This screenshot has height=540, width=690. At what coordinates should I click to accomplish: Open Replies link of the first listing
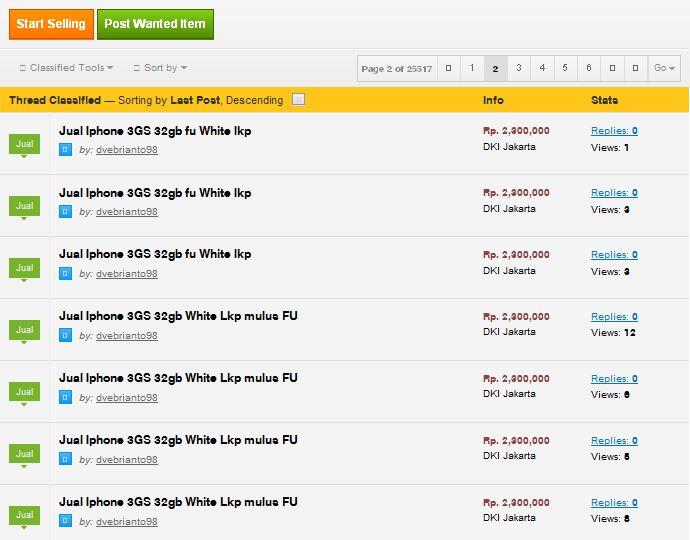point(614,131)
